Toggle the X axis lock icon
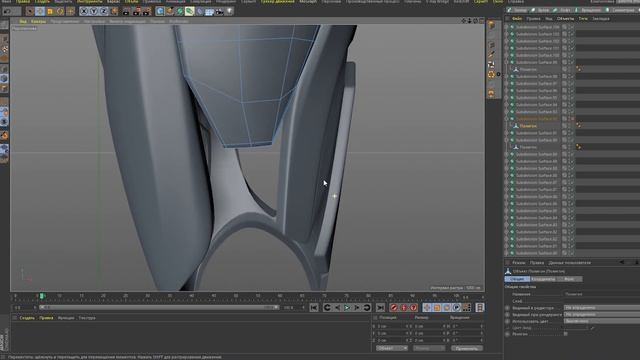Screen dimensions: 640x360 [84, 11]
